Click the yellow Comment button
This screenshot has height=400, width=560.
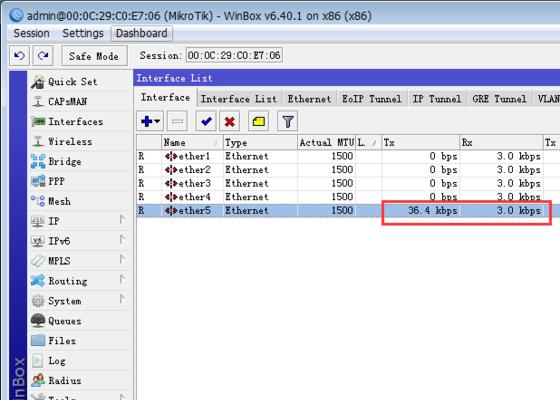(x=259, y=121)
